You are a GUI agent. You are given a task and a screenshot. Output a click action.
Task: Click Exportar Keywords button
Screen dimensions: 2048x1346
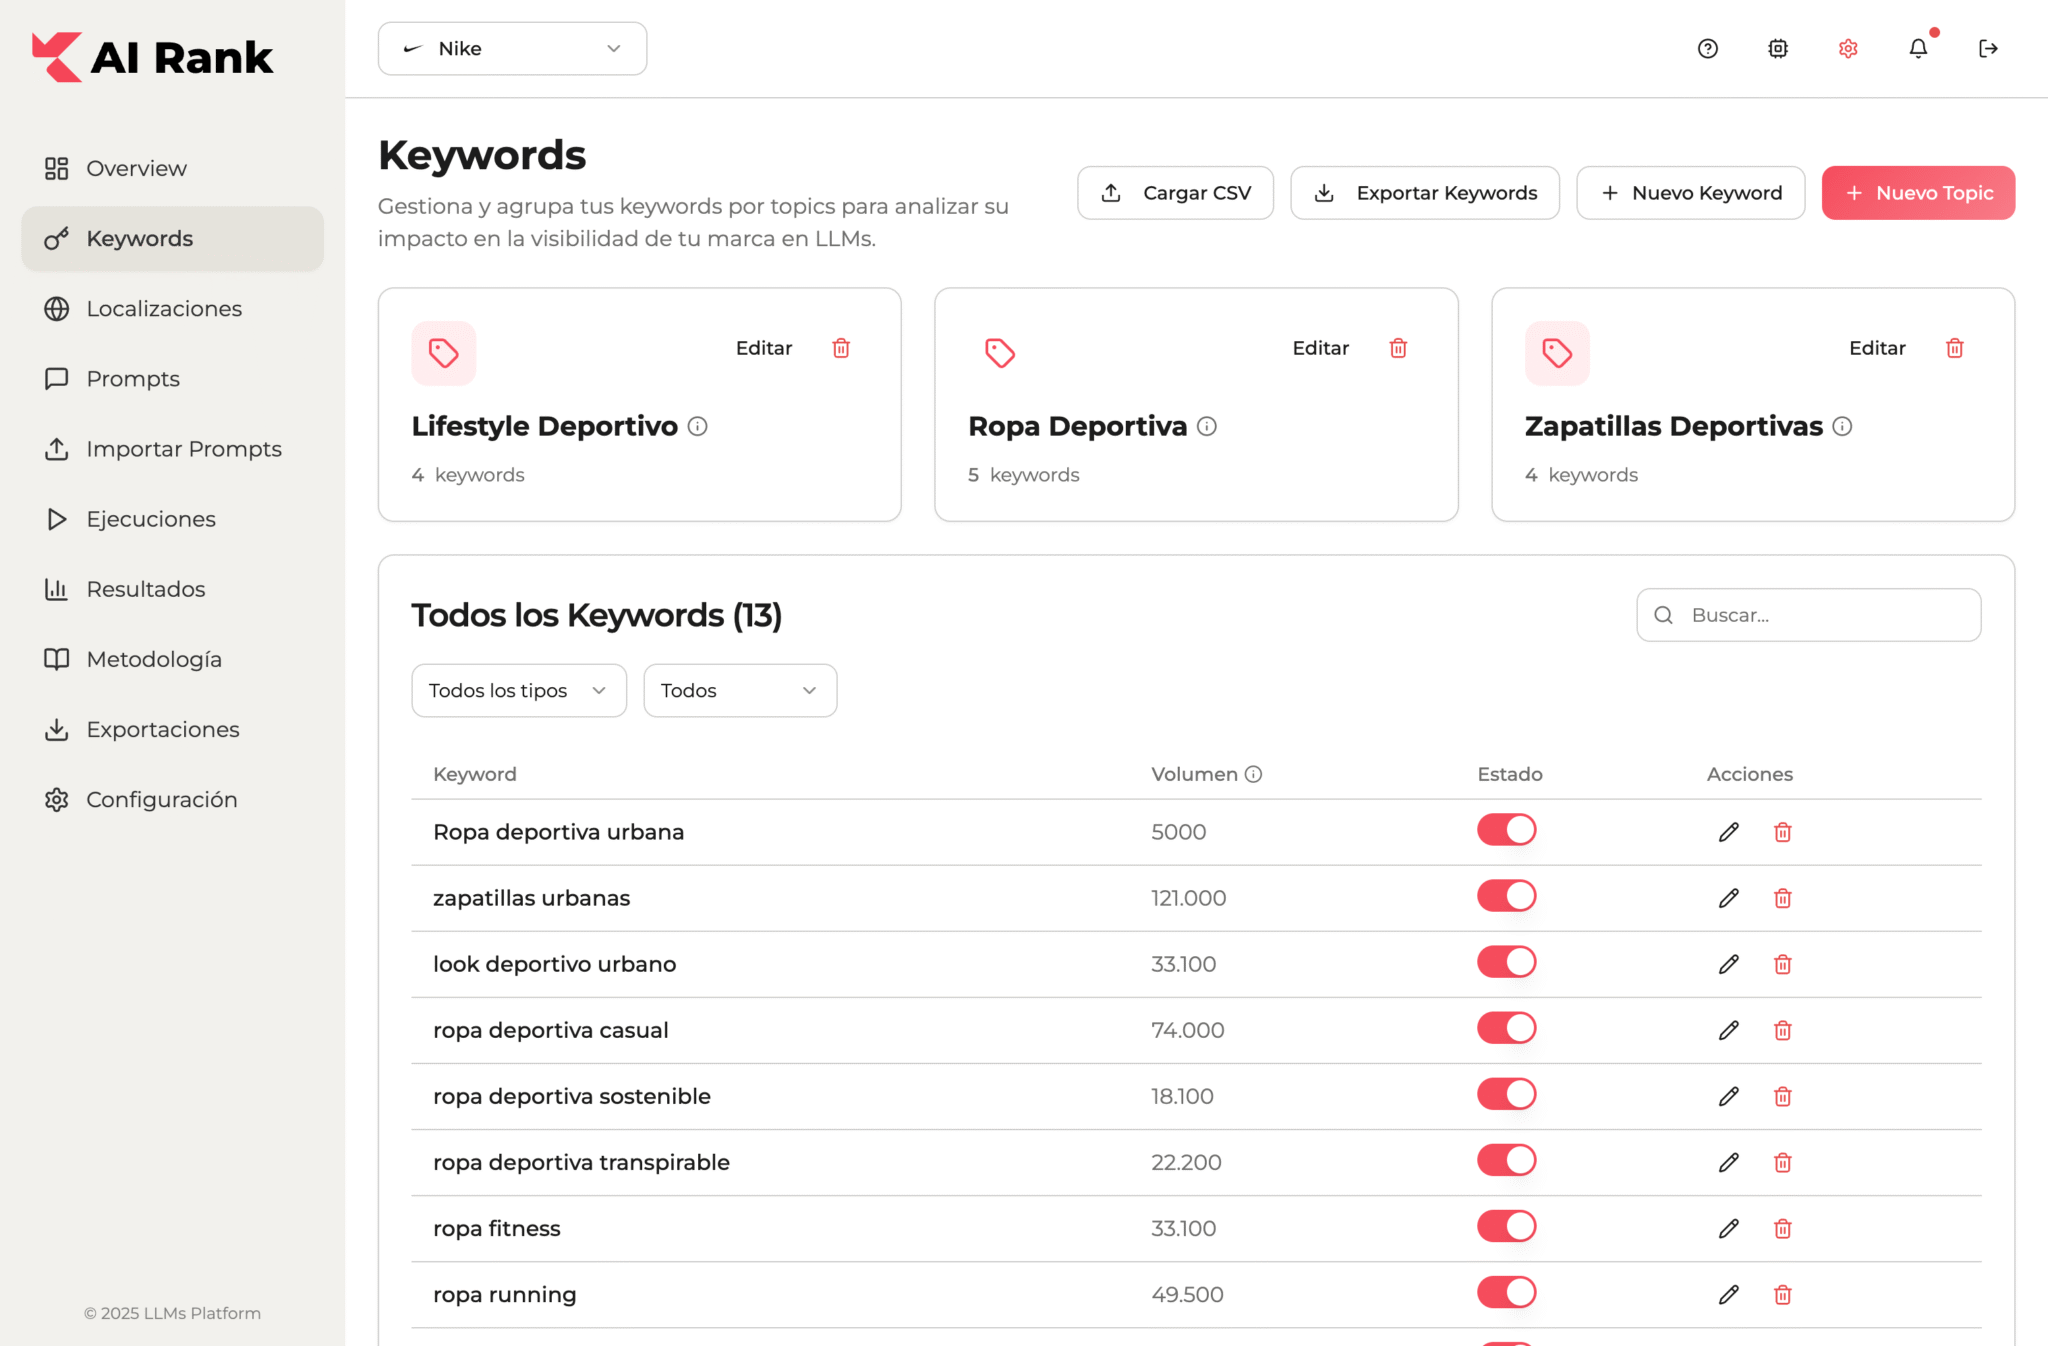[1425, 193]
